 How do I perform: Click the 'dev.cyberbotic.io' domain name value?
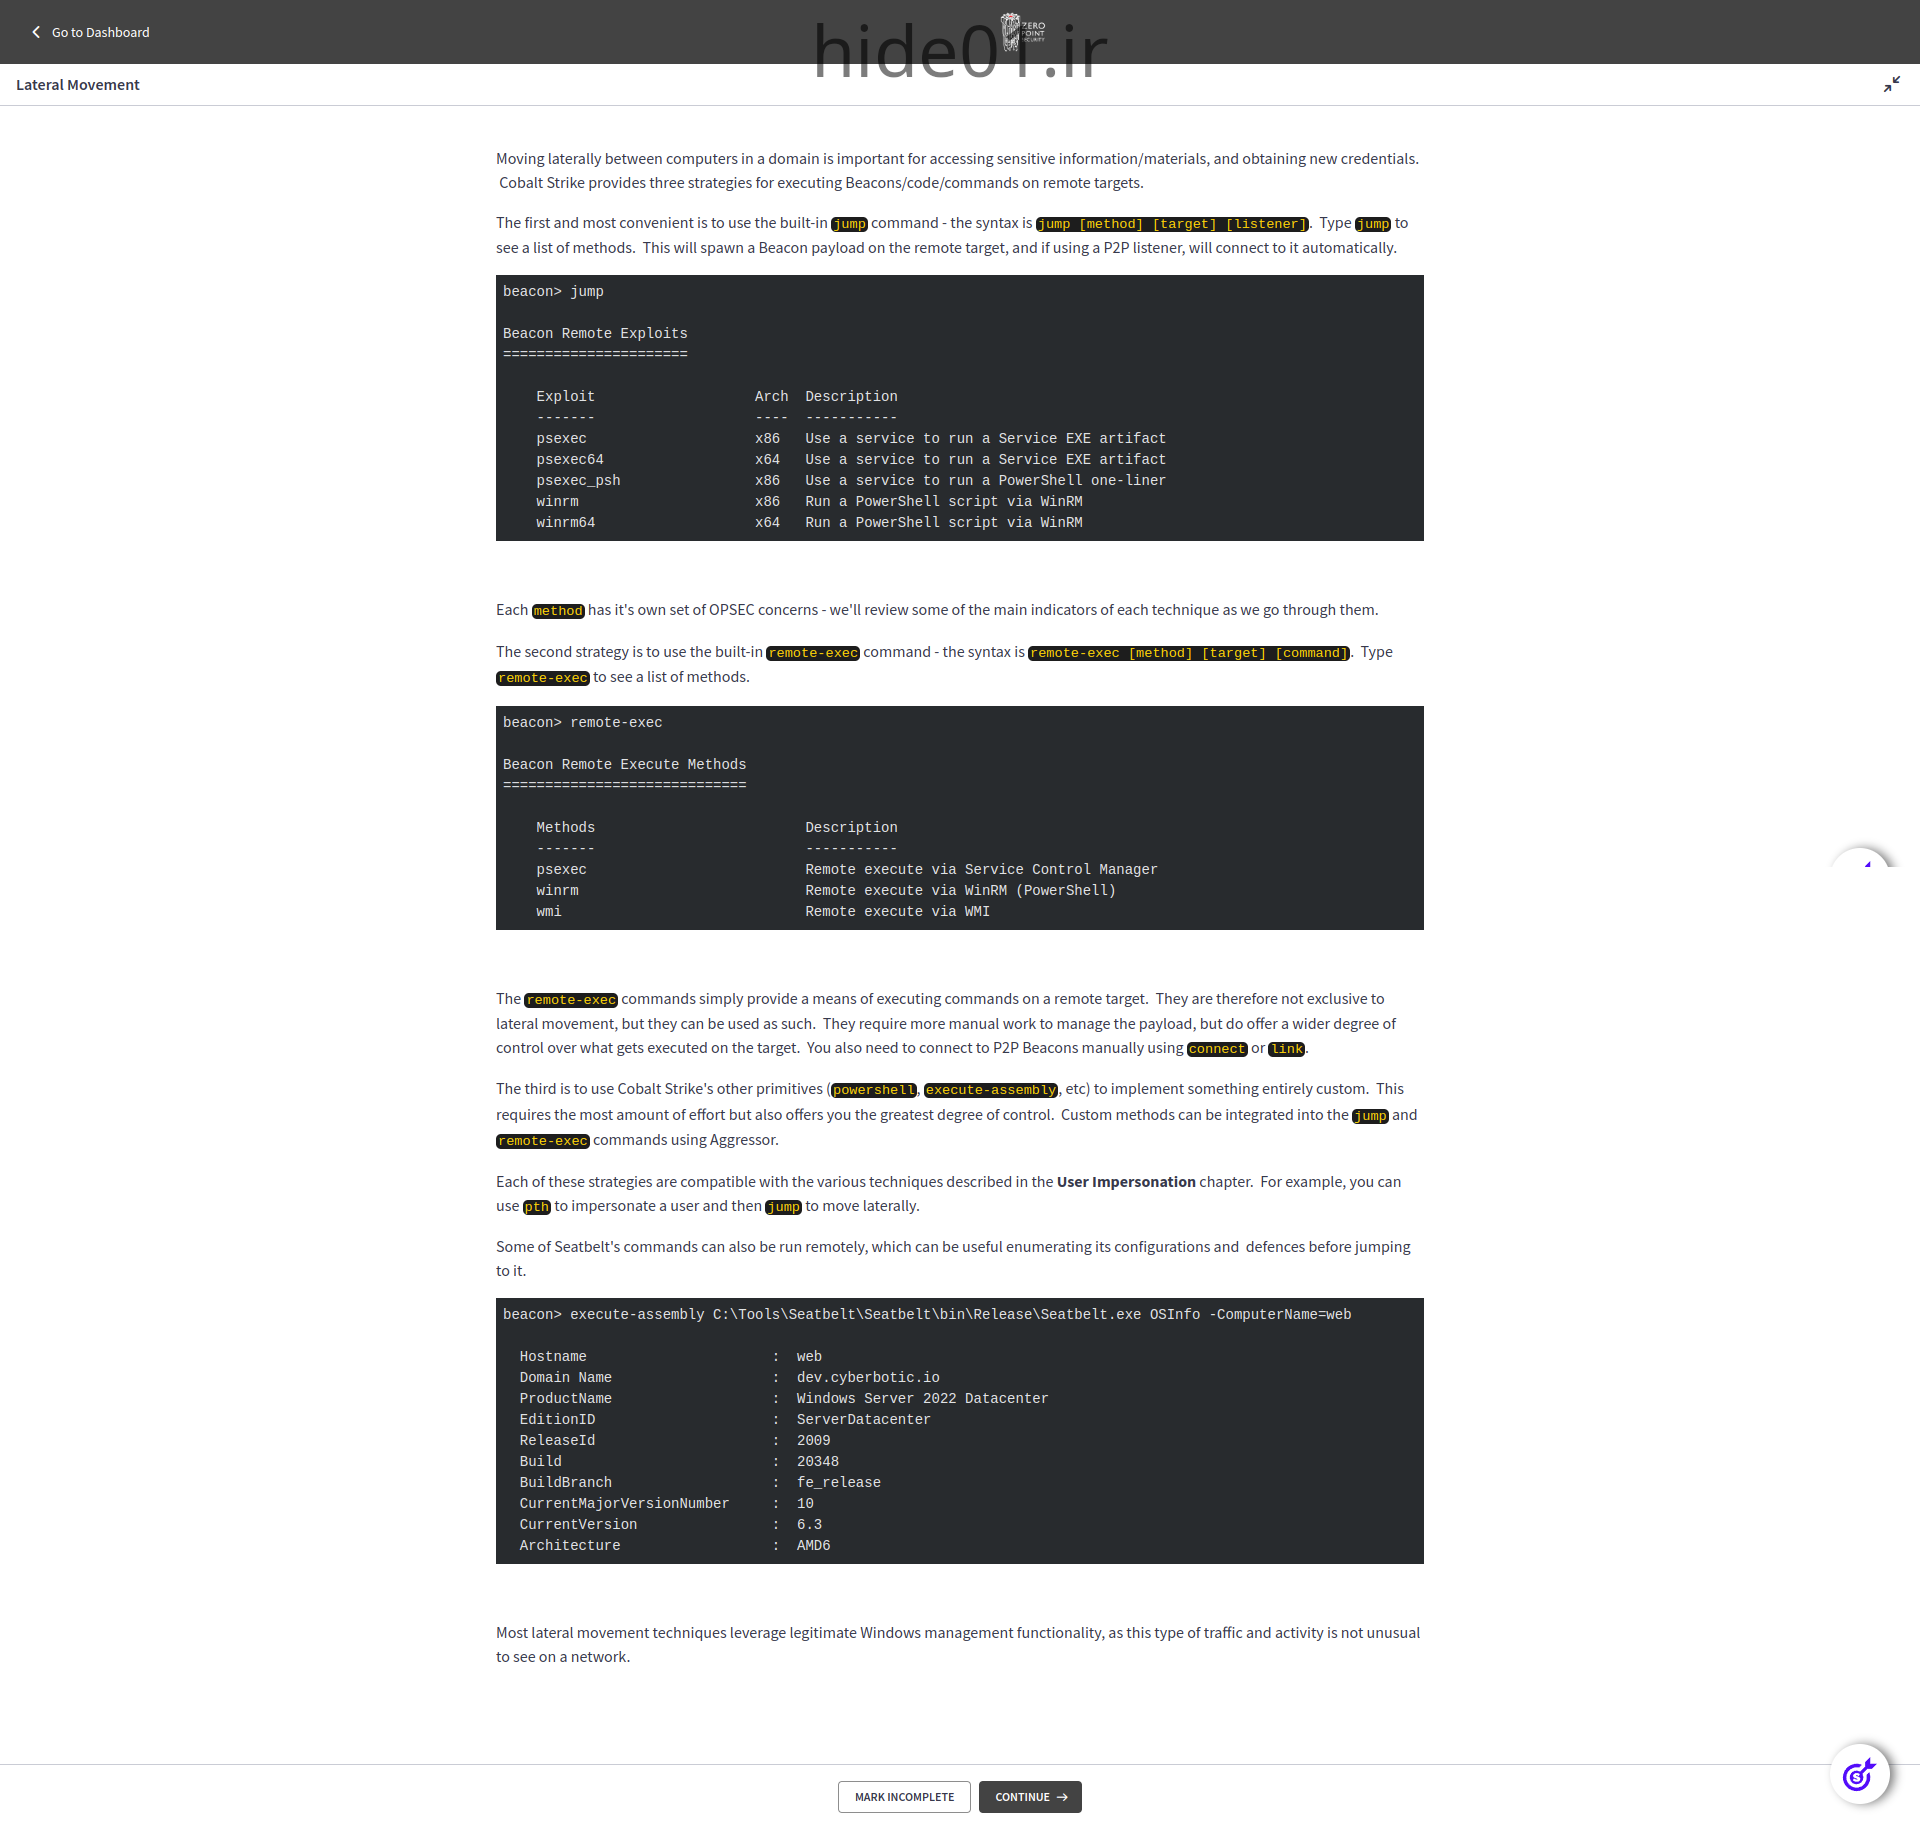pyautogui.click(x=868, y=1377)
